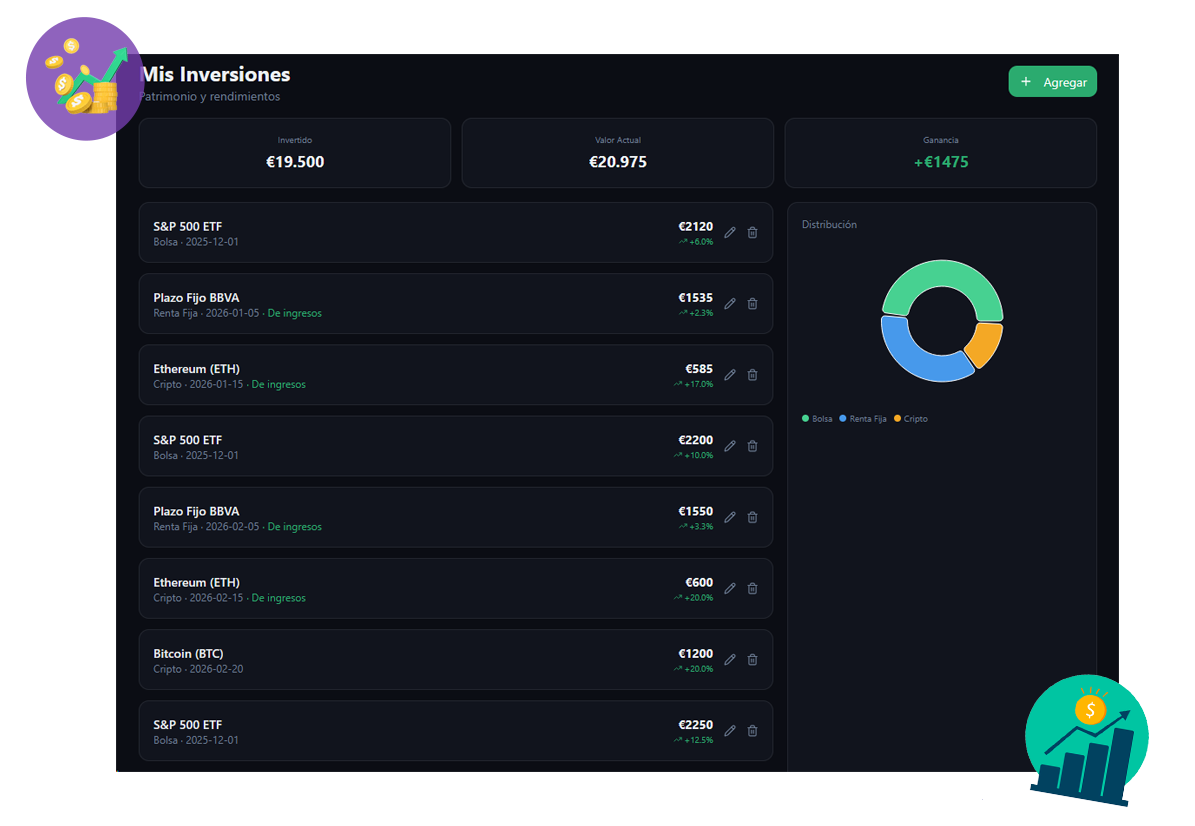Delete the Ethereum entry worth €600

point(752,588)
